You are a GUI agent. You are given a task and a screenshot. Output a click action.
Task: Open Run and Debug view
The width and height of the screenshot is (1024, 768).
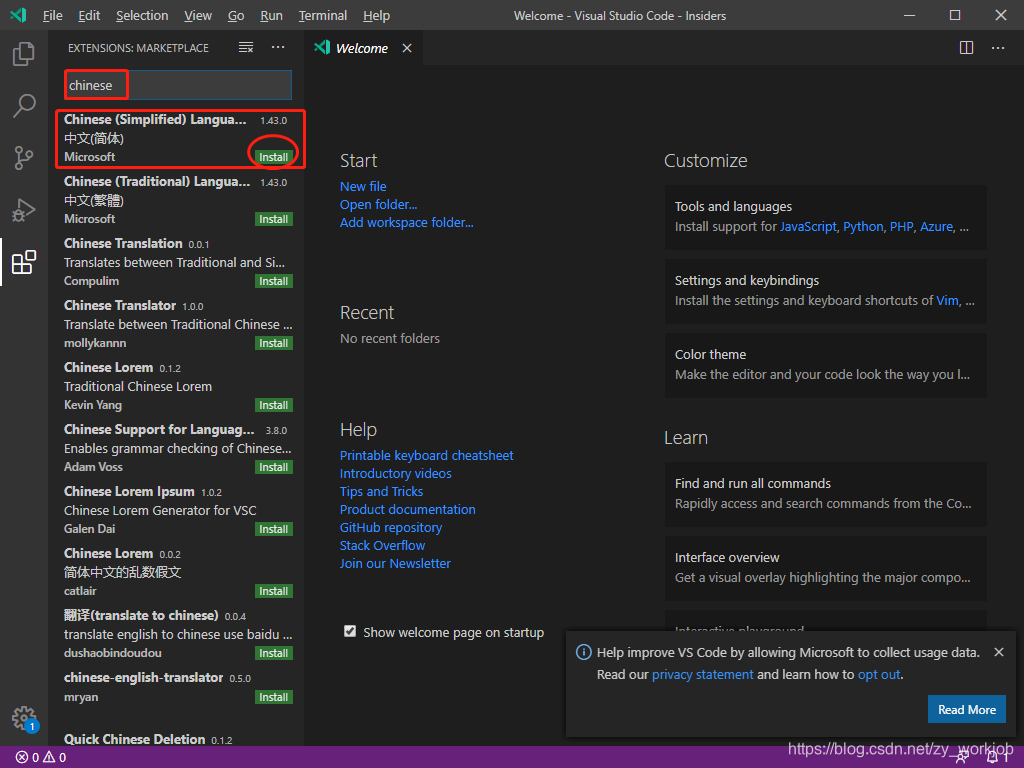[24, 210]
